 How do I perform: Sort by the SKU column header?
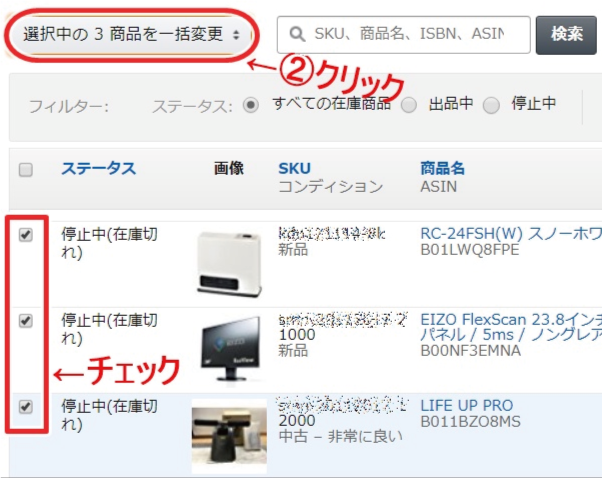coord(294,168)
